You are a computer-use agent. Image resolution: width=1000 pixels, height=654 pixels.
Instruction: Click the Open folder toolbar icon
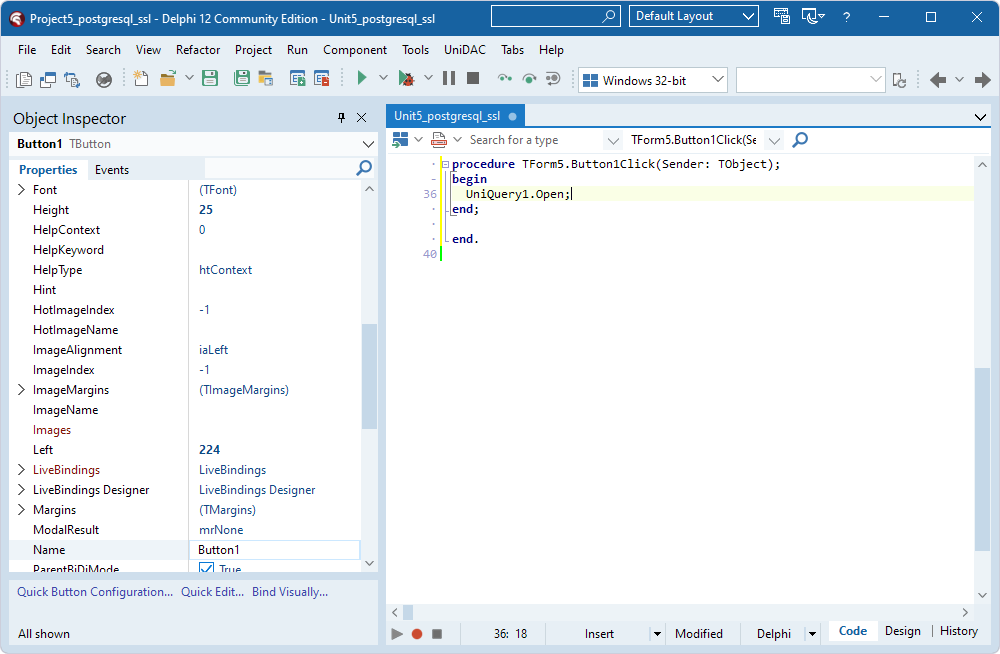168,78
